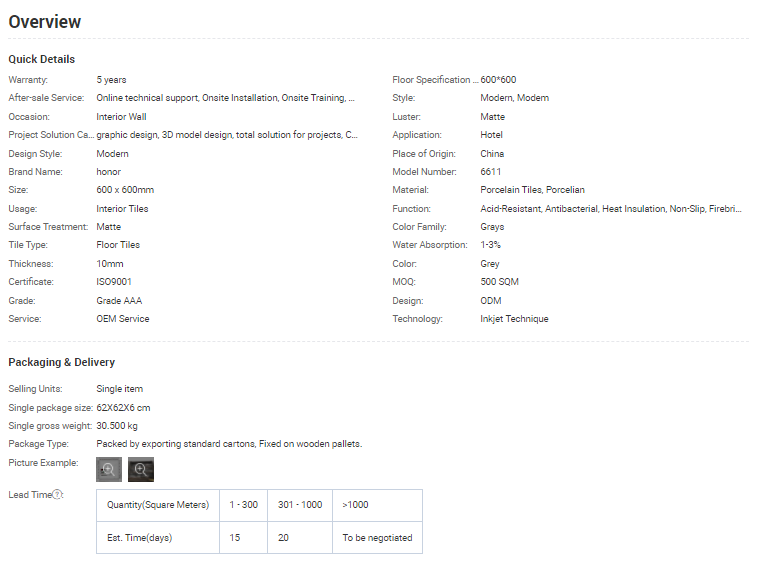The width and height of the screenshot is (757, 565).
Task: Click the MOQ value '500 SQM'
Action: [x=499, y=282]
